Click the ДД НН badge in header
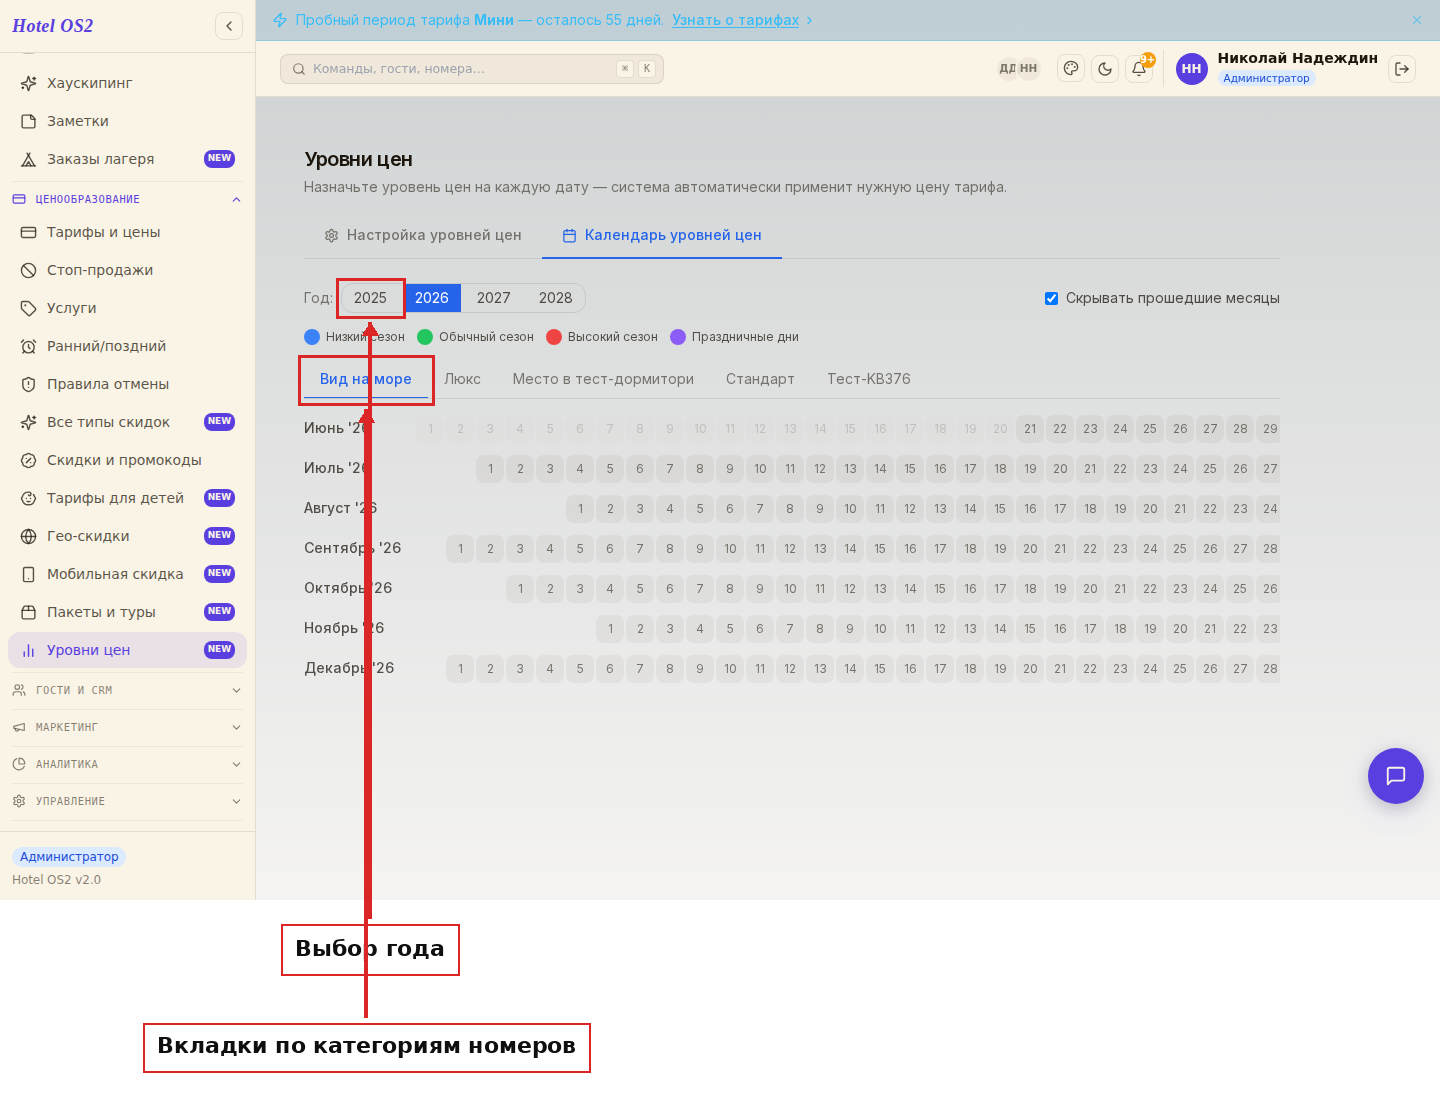The height and width of the screenshot is (1096, 1440). pos(1018,69)
